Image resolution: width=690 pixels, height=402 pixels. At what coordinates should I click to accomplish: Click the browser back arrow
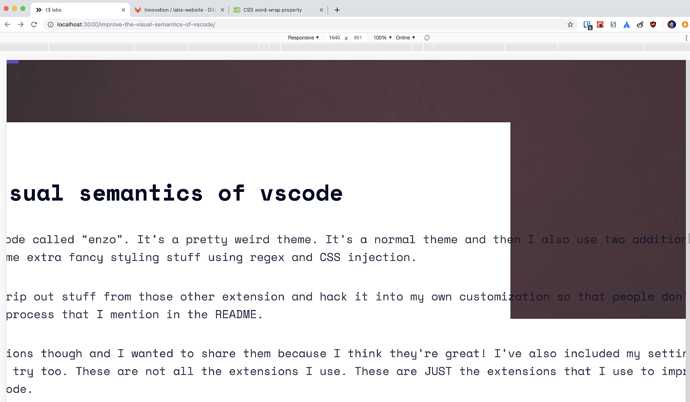[x=8, y=24]
